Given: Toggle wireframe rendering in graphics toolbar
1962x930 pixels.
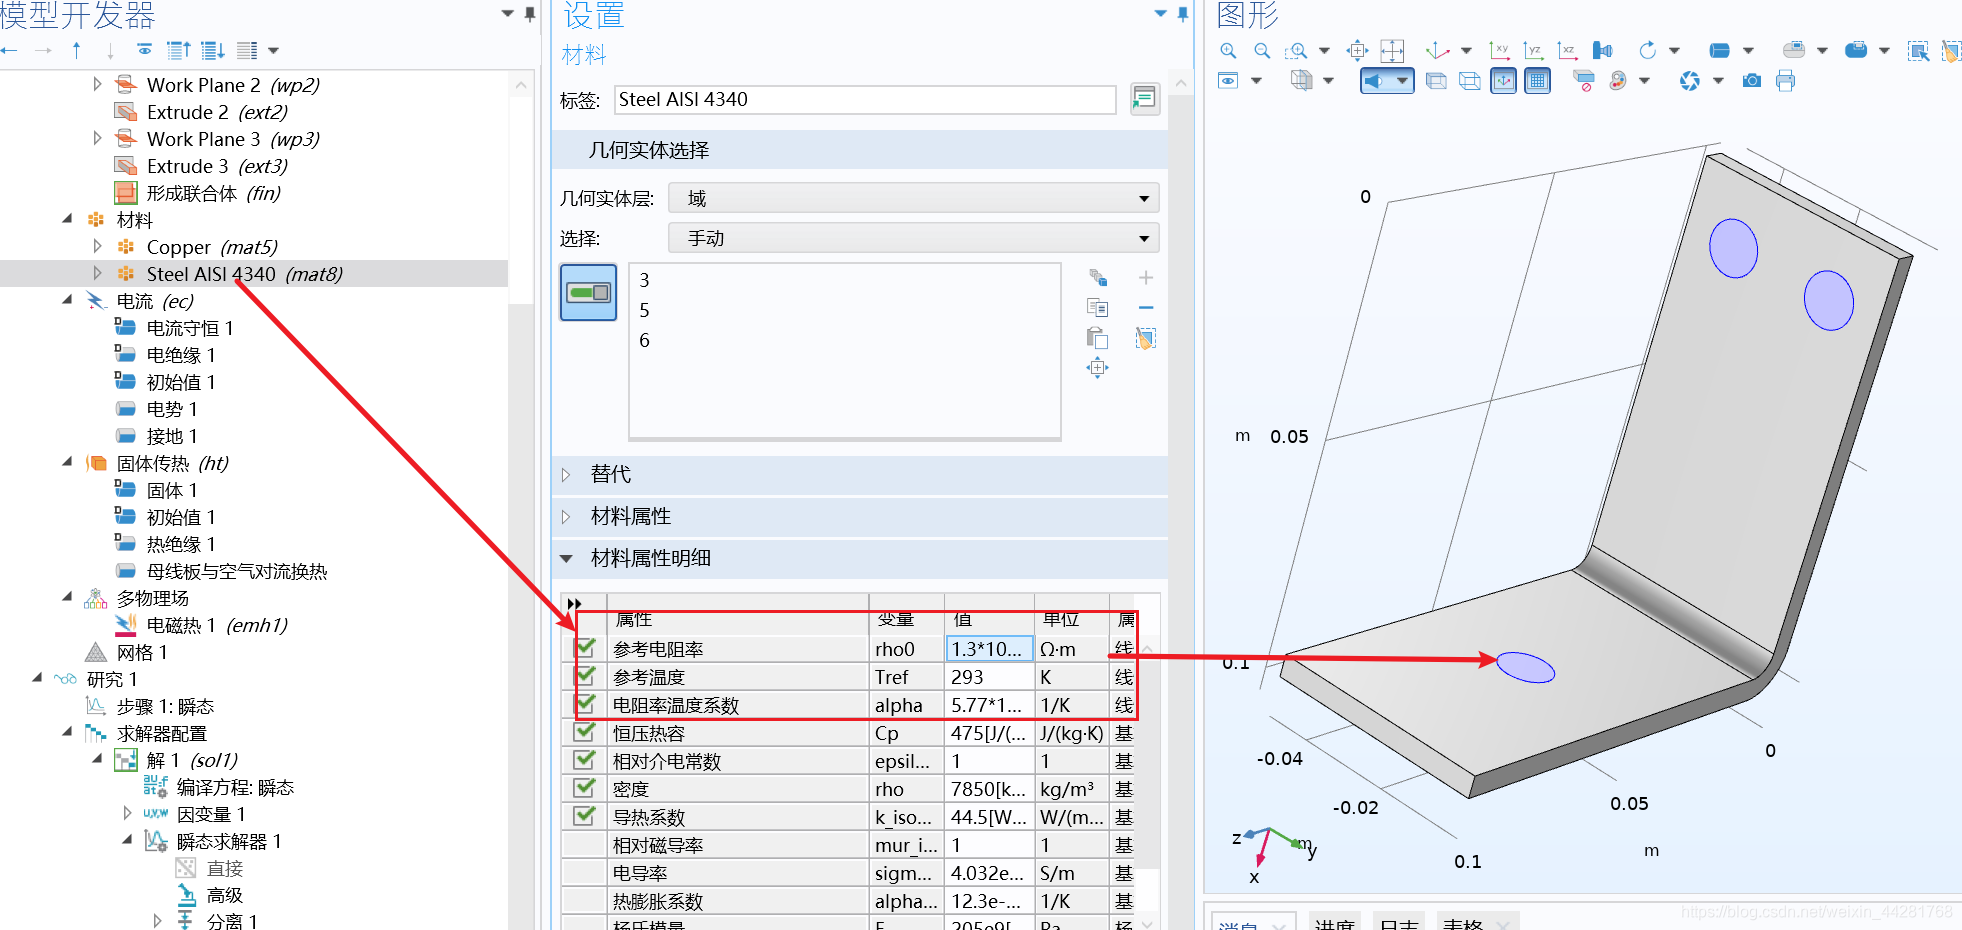Looking at the screenshot, I should 1470,81.
